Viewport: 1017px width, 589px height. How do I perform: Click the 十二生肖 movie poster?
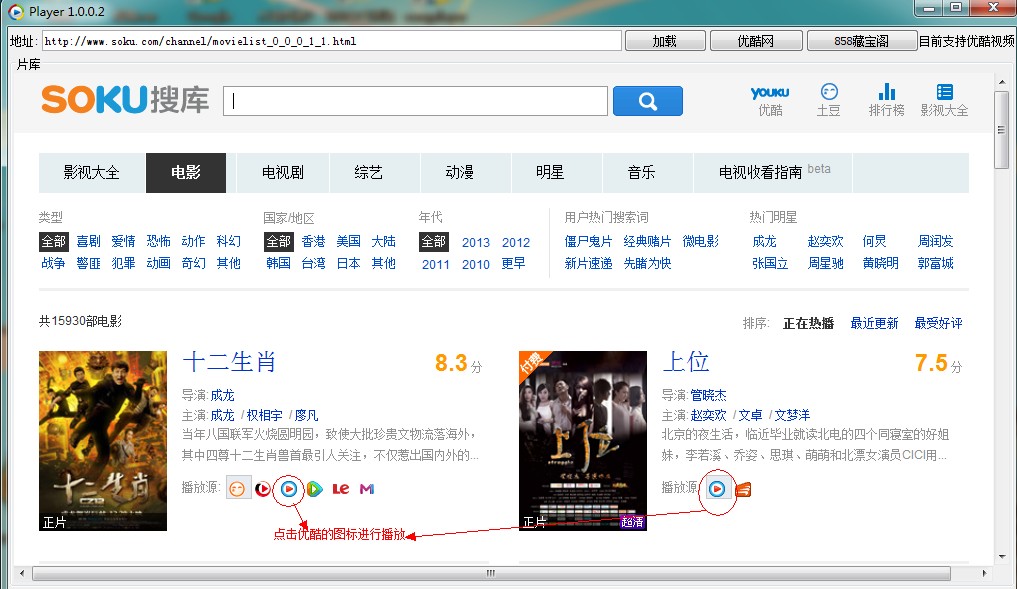coord(102,440)
